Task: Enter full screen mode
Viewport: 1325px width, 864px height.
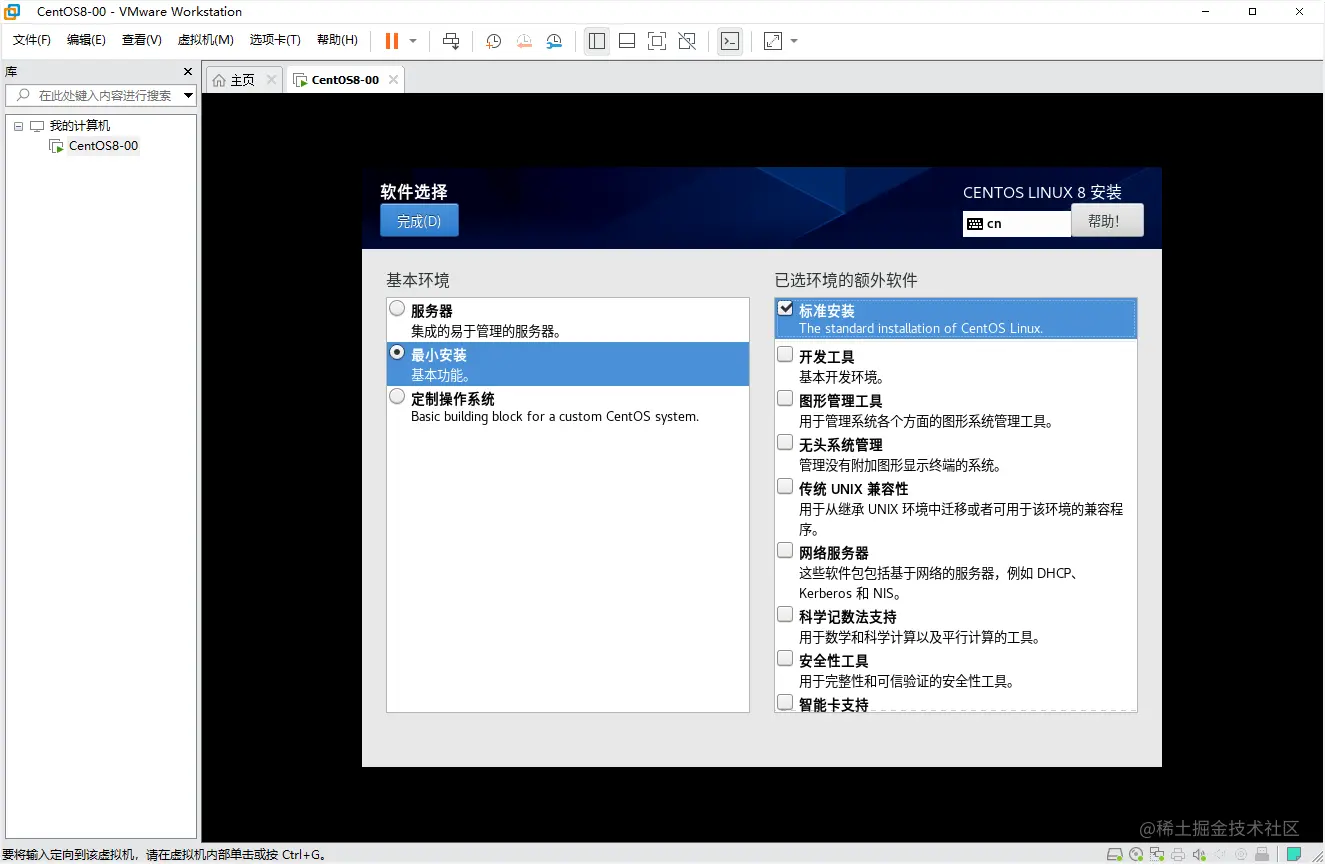Action: [656, 41]
